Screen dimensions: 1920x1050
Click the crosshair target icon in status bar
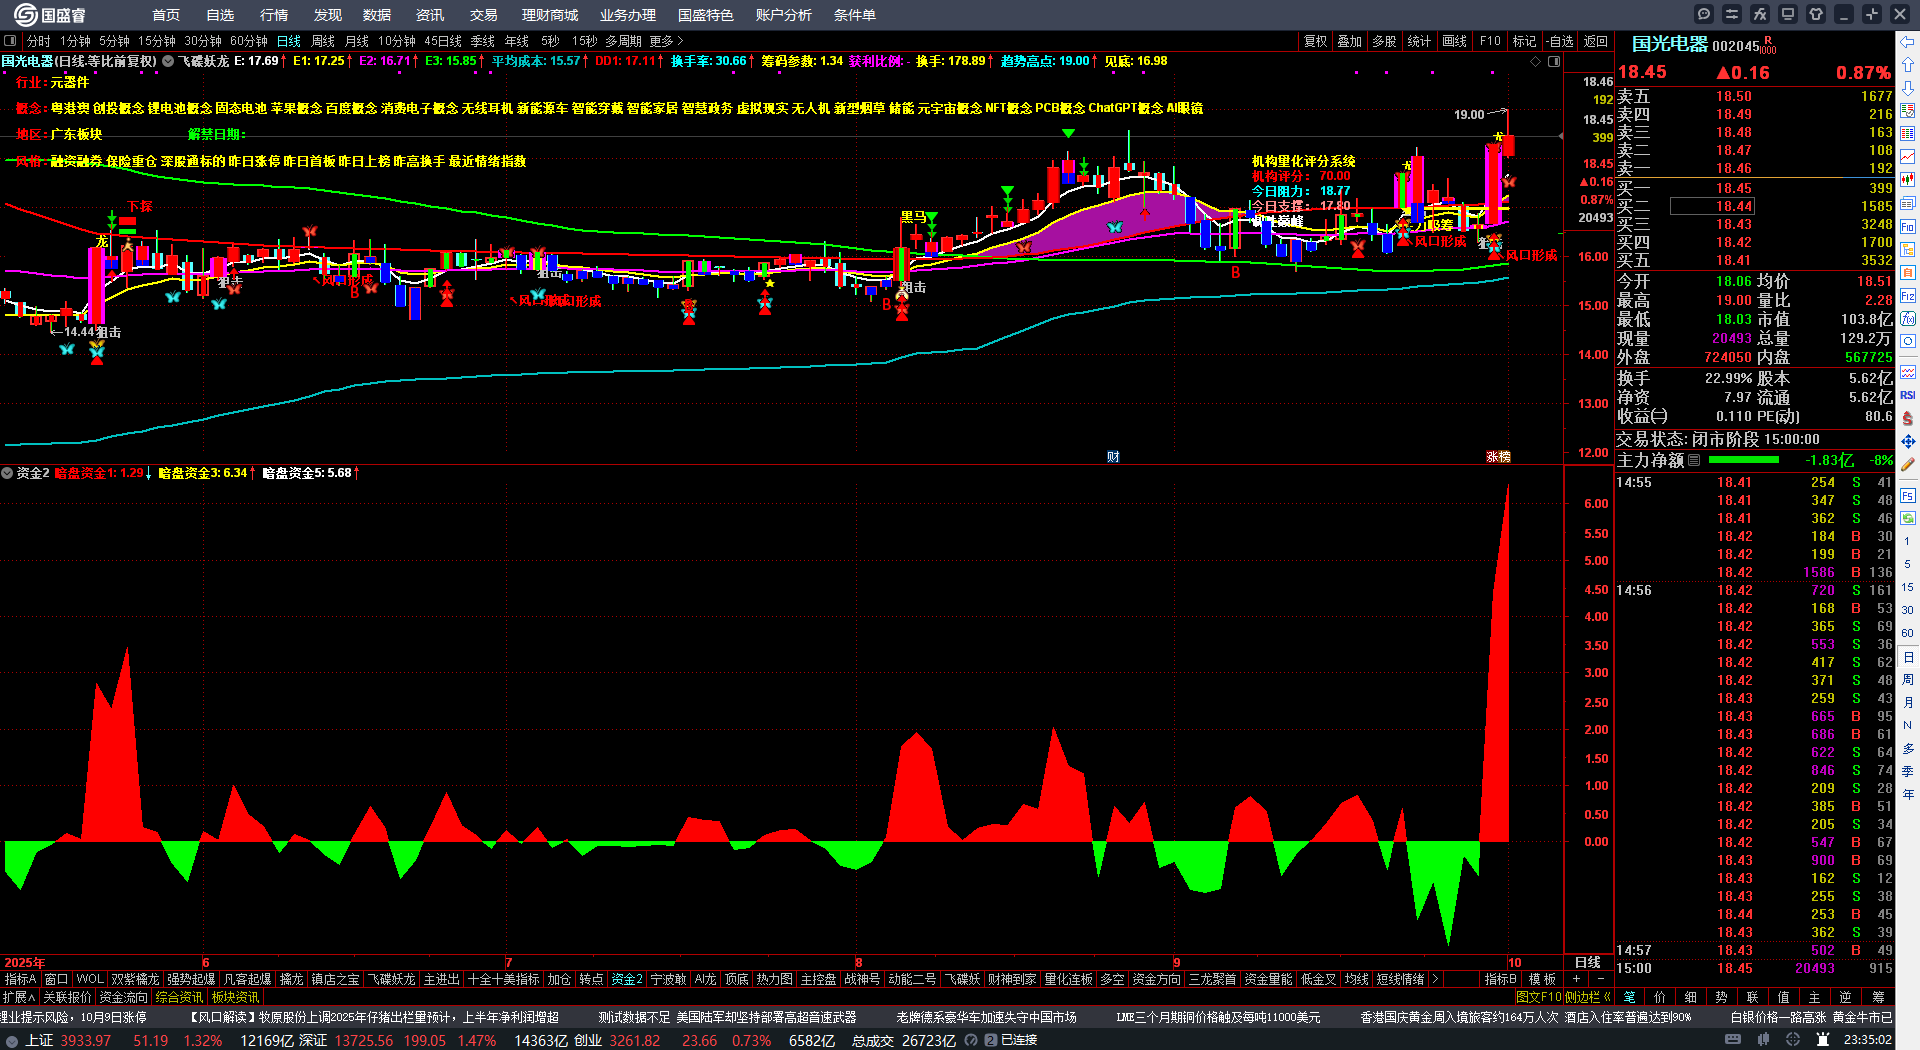click(1793, 1040)
